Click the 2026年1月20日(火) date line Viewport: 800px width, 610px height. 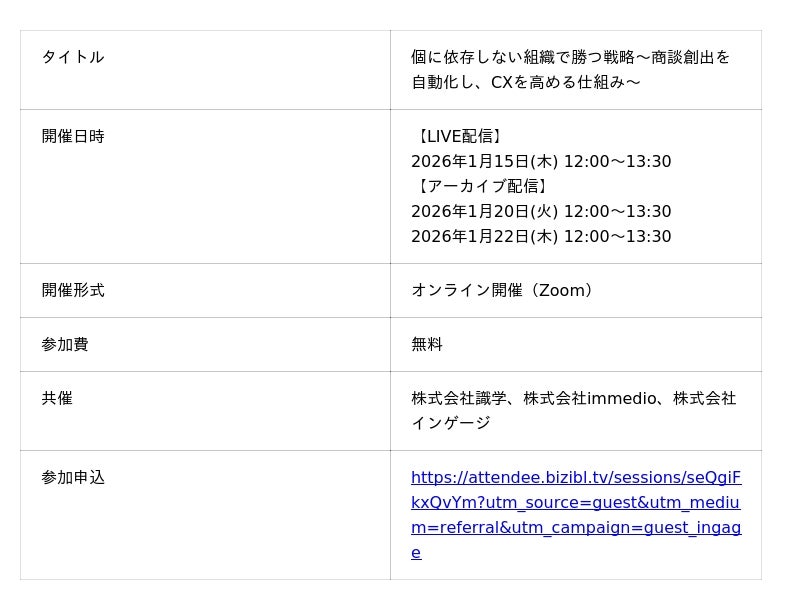point(540,211)
